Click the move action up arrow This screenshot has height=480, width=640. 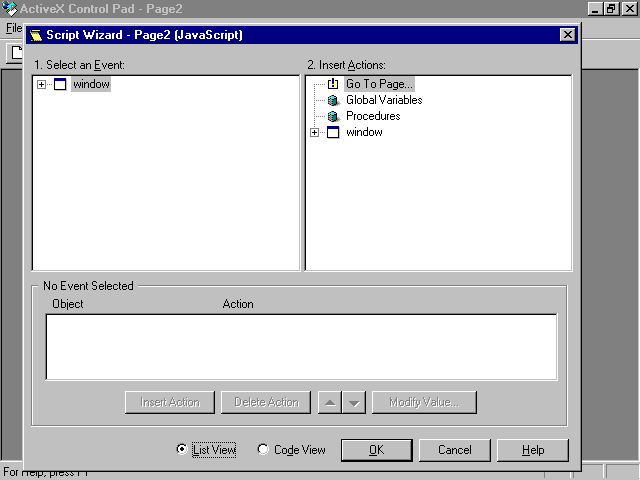point(329,402)
